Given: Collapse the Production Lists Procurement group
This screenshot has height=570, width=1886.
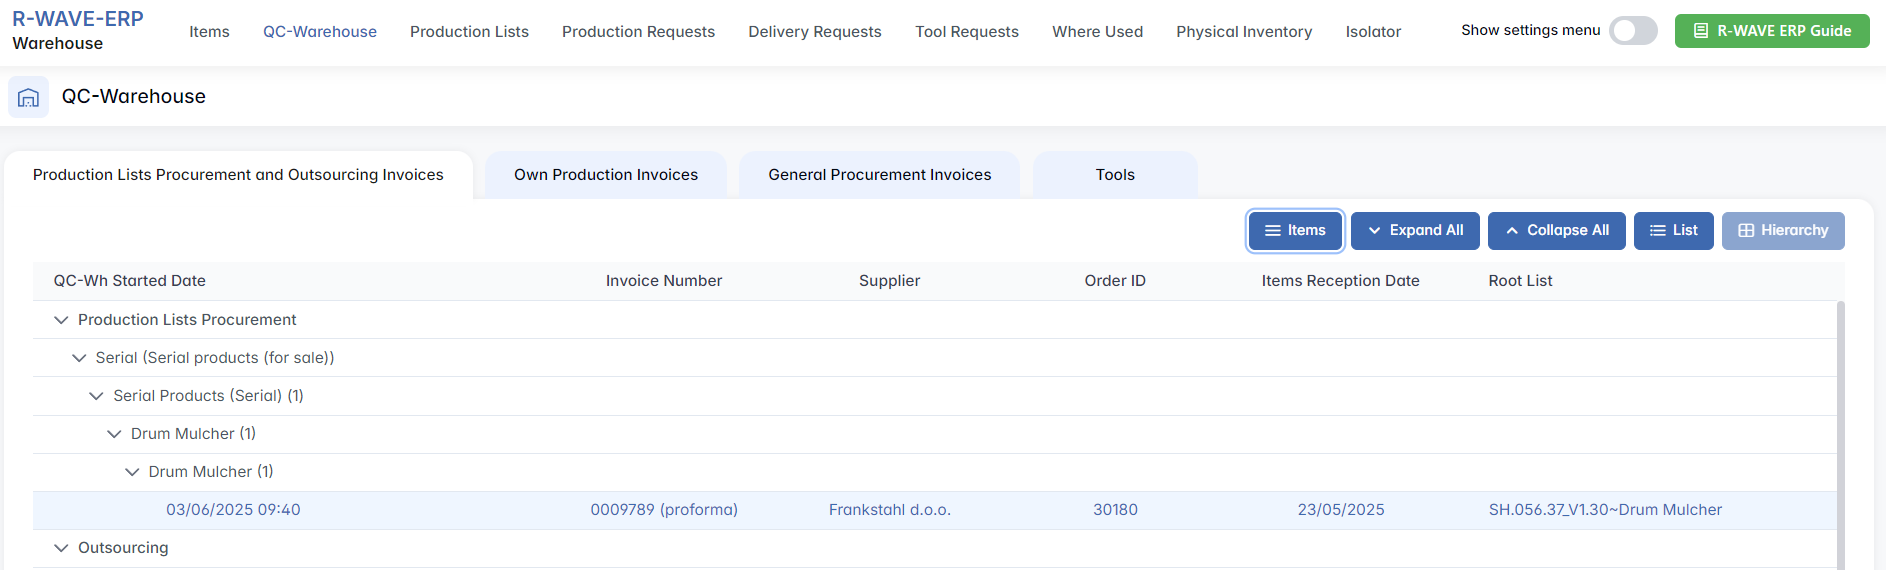Looking at the screenshot, I should (x=61, y=320).
